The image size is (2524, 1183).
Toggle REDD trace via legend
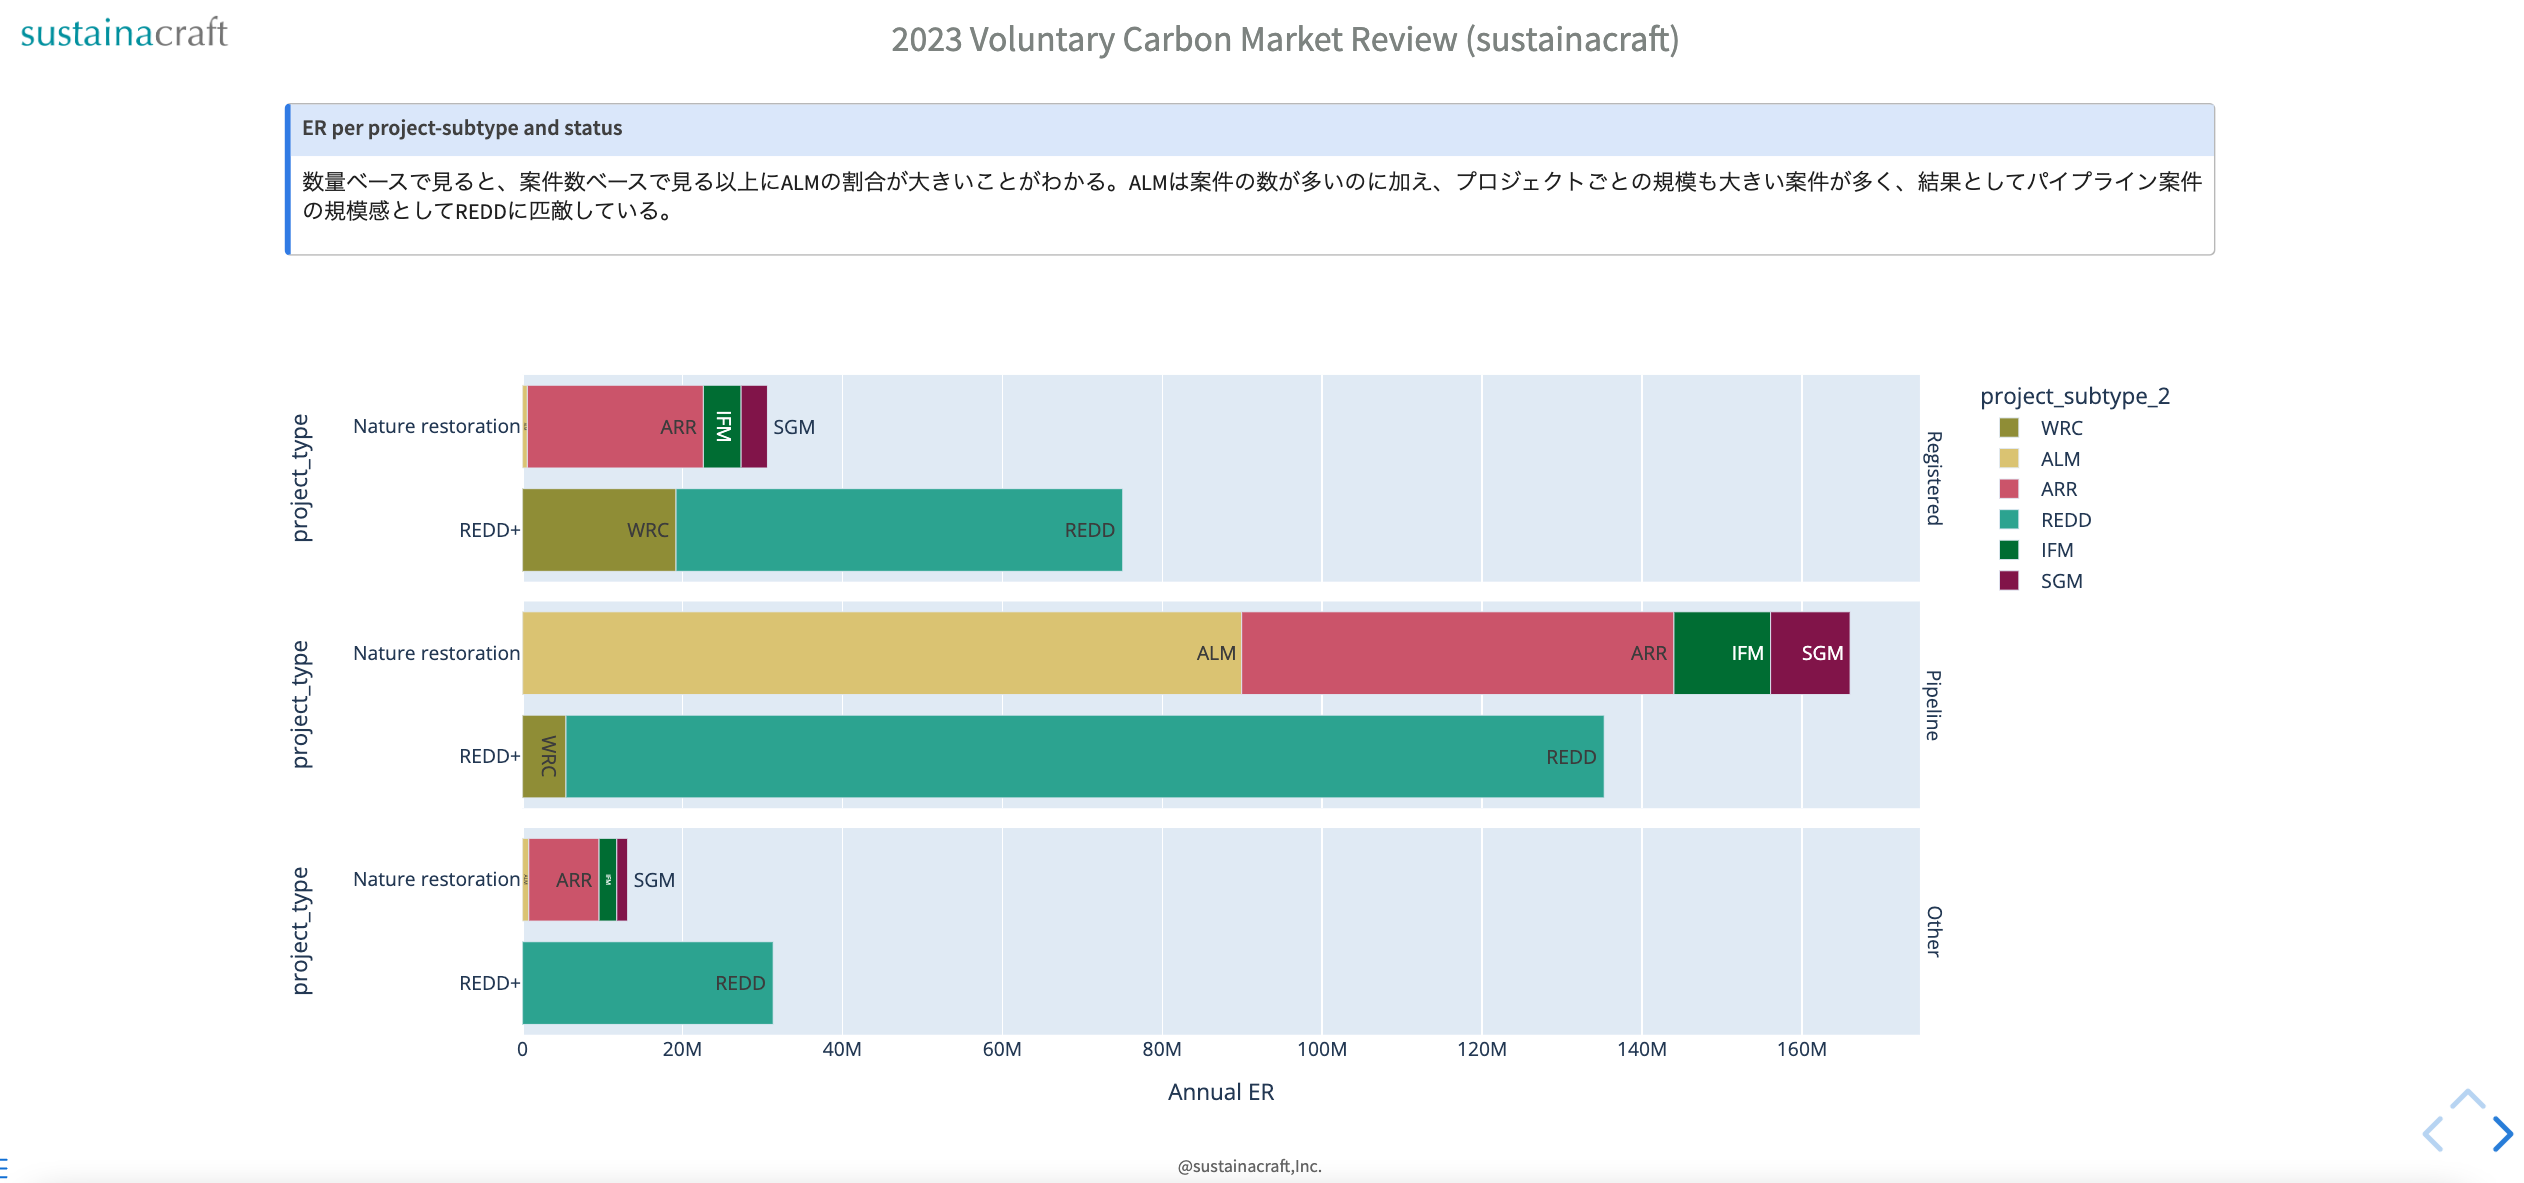(x=2065, y=520)
